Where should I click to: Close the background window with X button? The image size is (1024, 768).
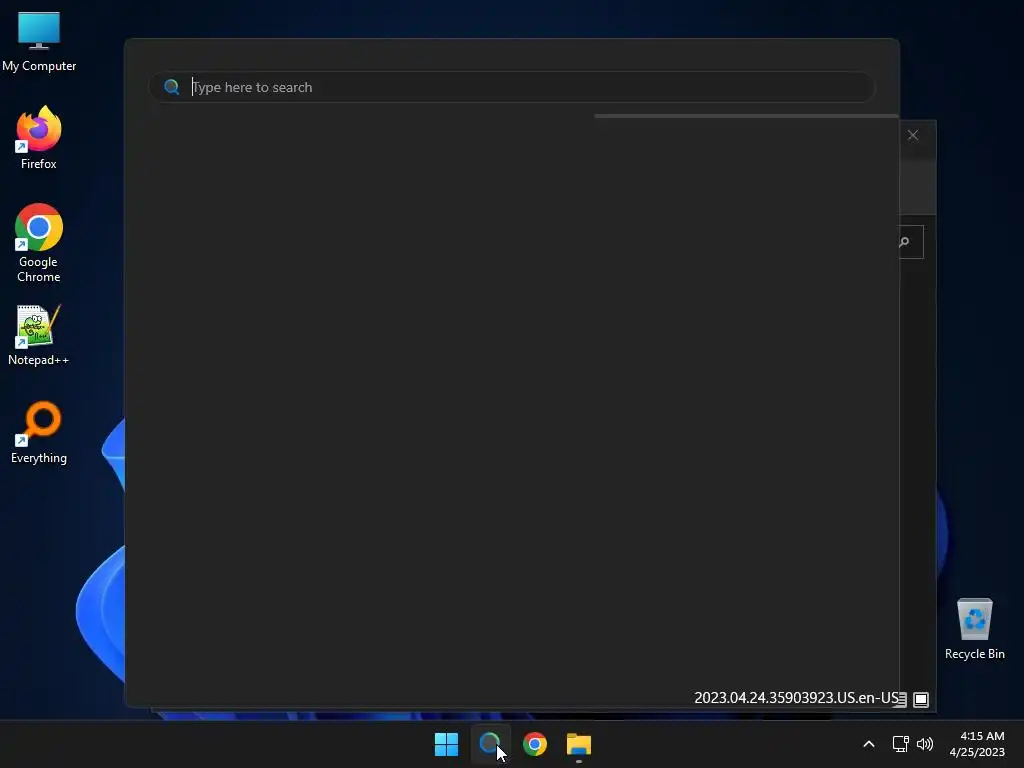tap(913, 135)
